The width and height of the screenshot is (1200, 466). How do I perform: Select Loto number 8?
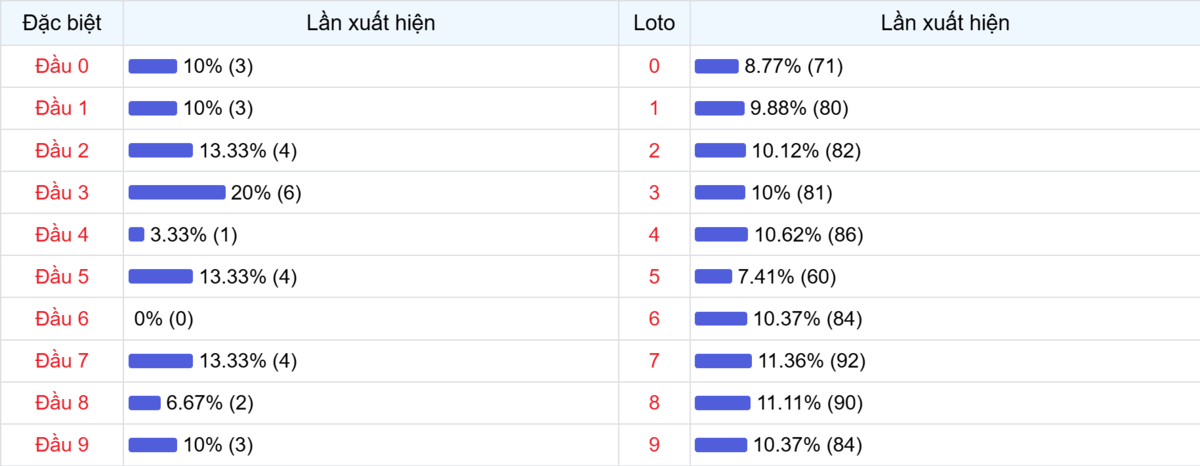tap(654, 403)
